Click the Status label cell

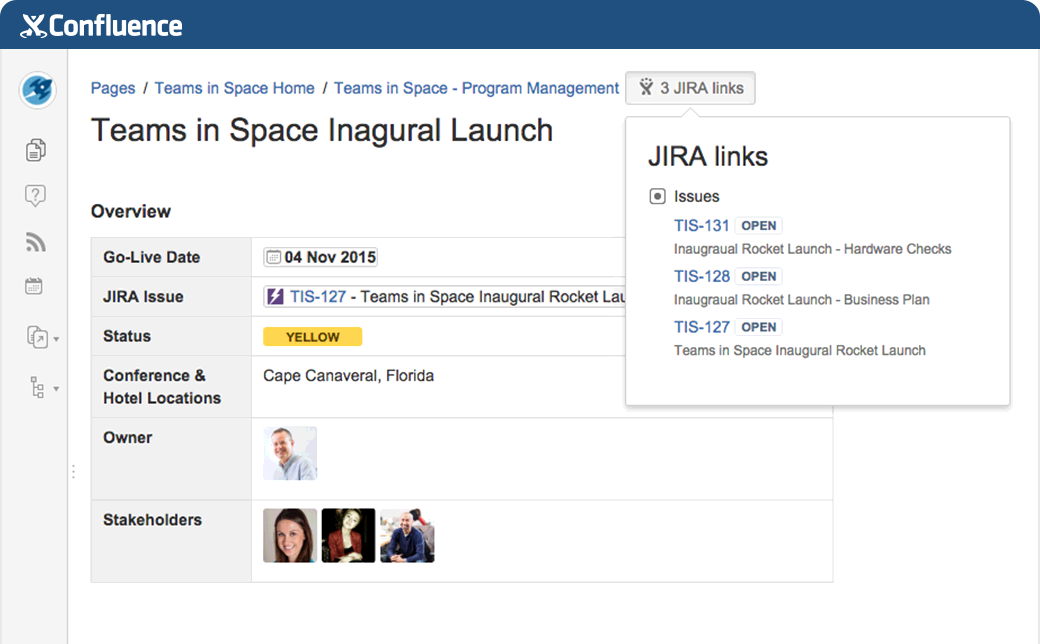pos(171,336)
